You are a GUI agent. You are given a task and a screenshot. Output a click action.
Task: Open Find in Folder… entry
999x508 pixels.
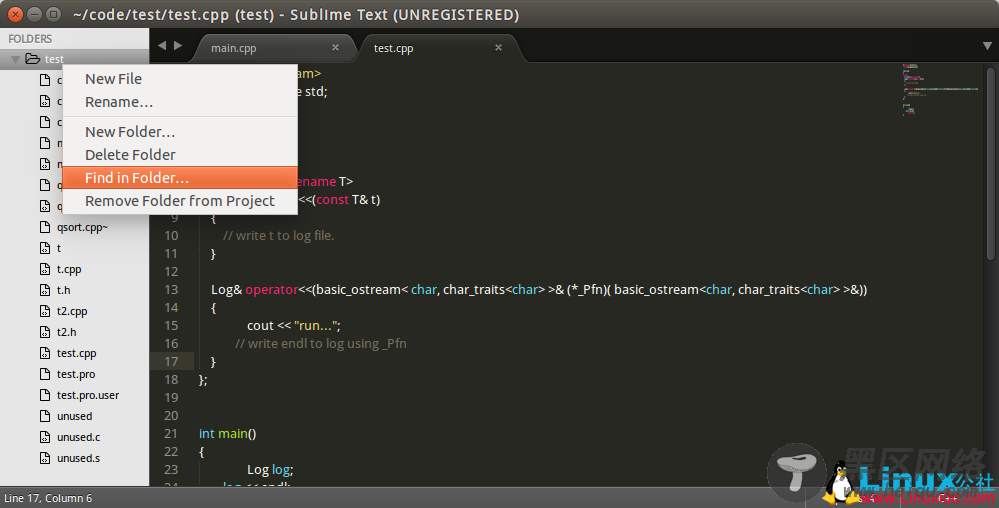[180, 178]
